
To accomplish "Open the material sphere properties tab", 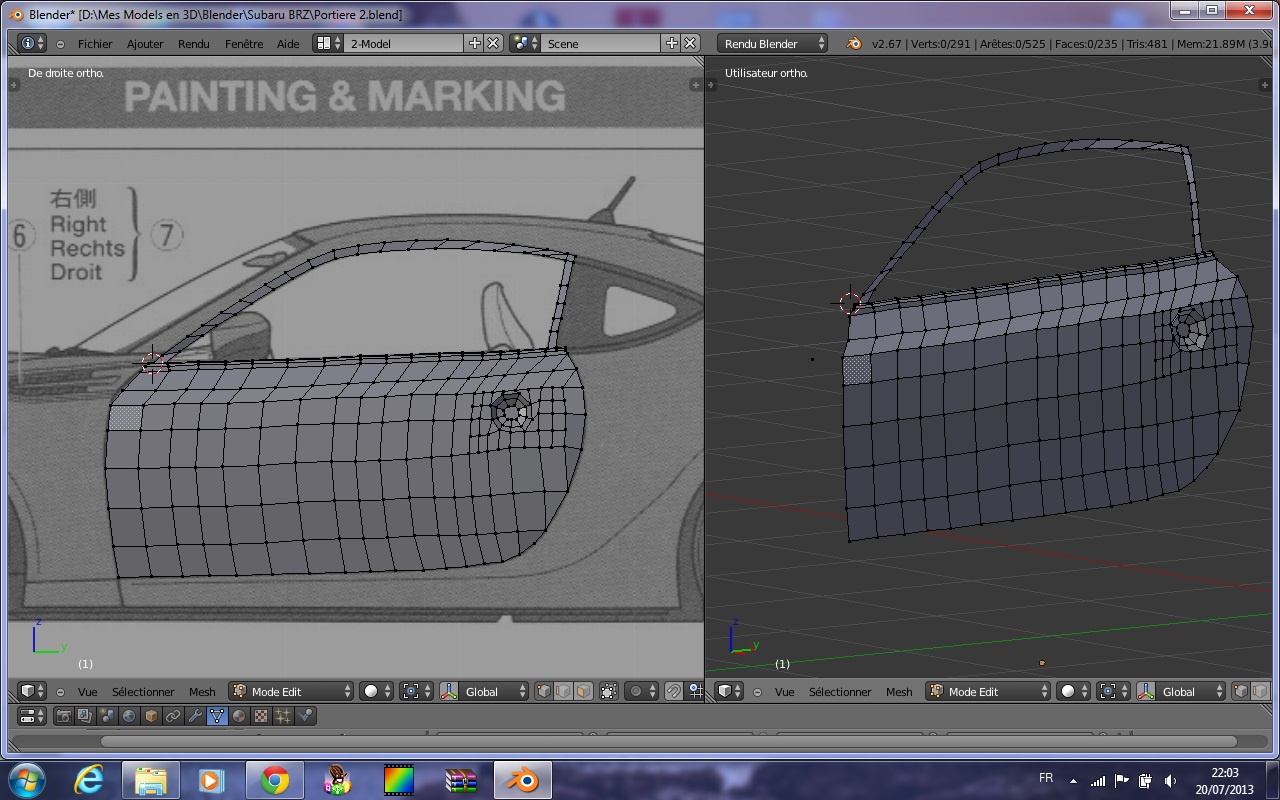I will click(240, 716).
